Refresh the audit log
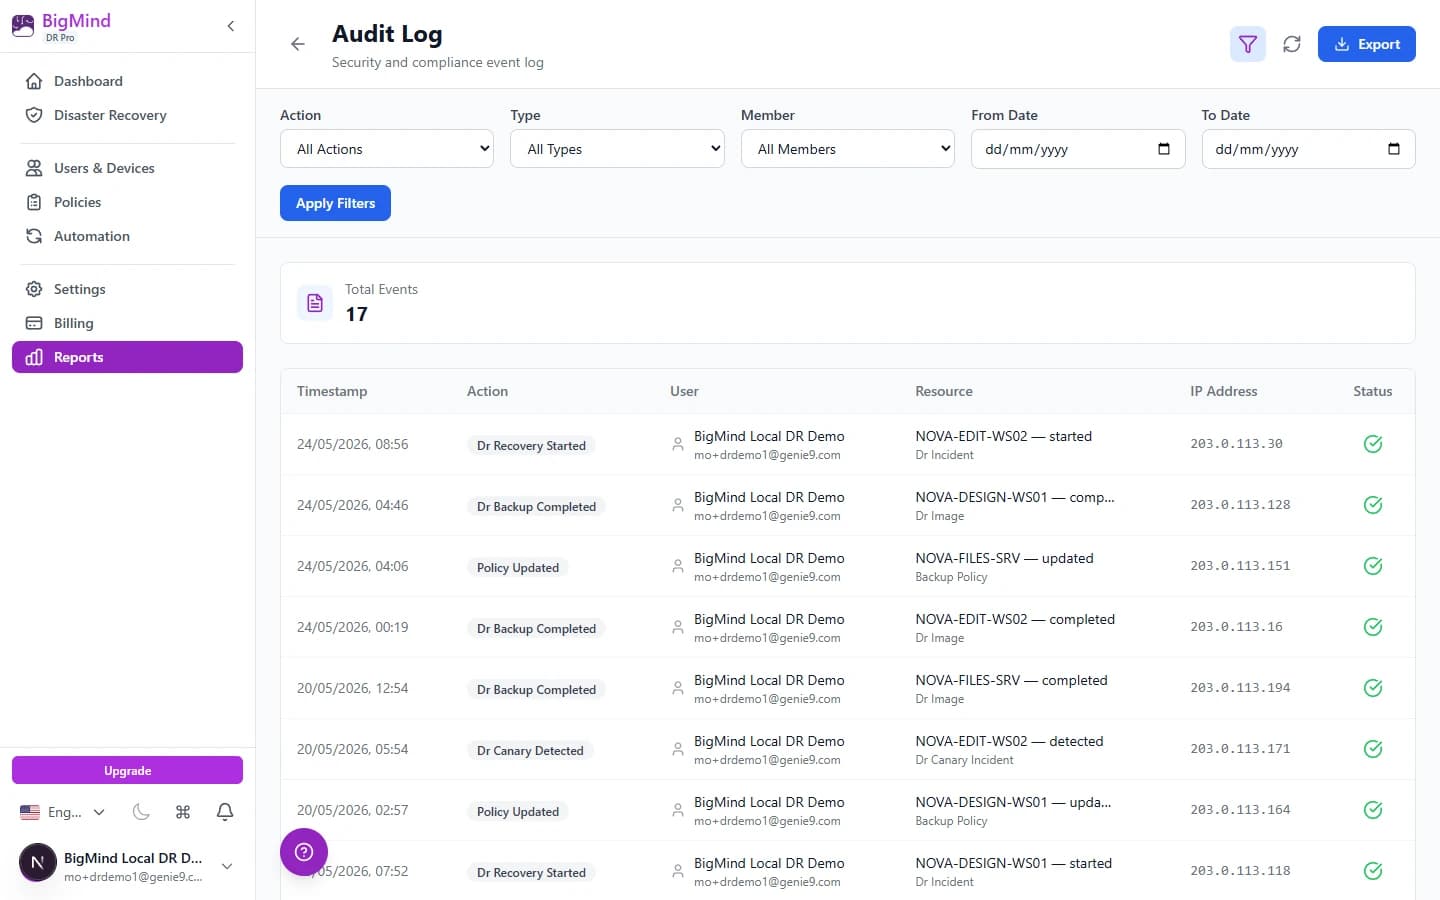The image size is (1440, 900). click(1292, 44)
